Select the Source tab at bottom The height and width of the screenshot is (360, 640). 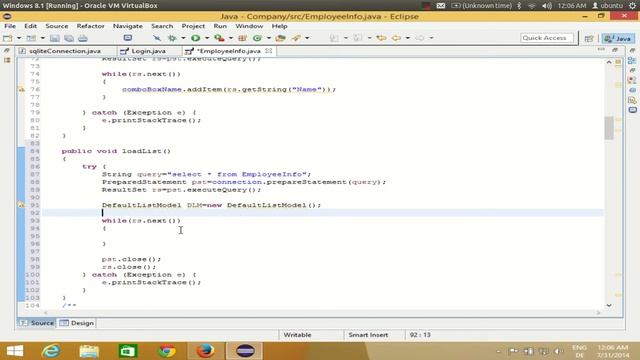[x=37, y=323]
